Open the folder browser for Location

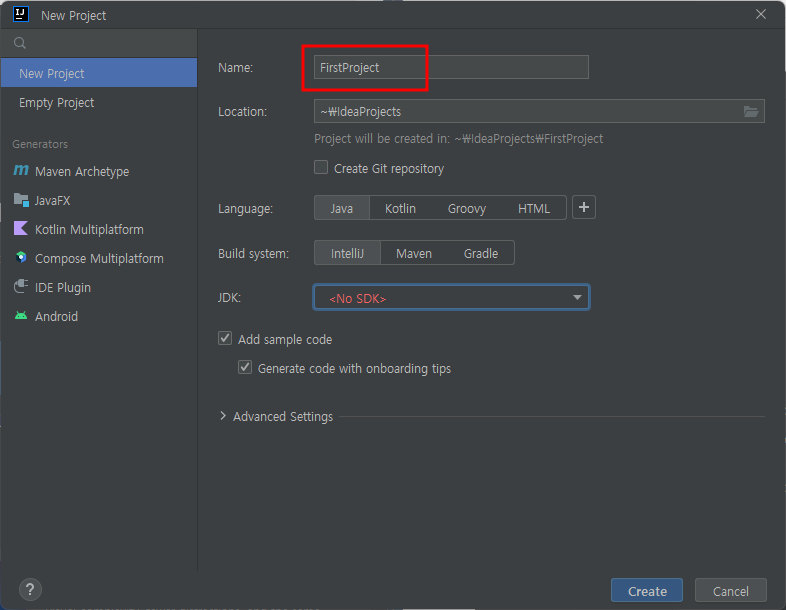tap(750, 111)
